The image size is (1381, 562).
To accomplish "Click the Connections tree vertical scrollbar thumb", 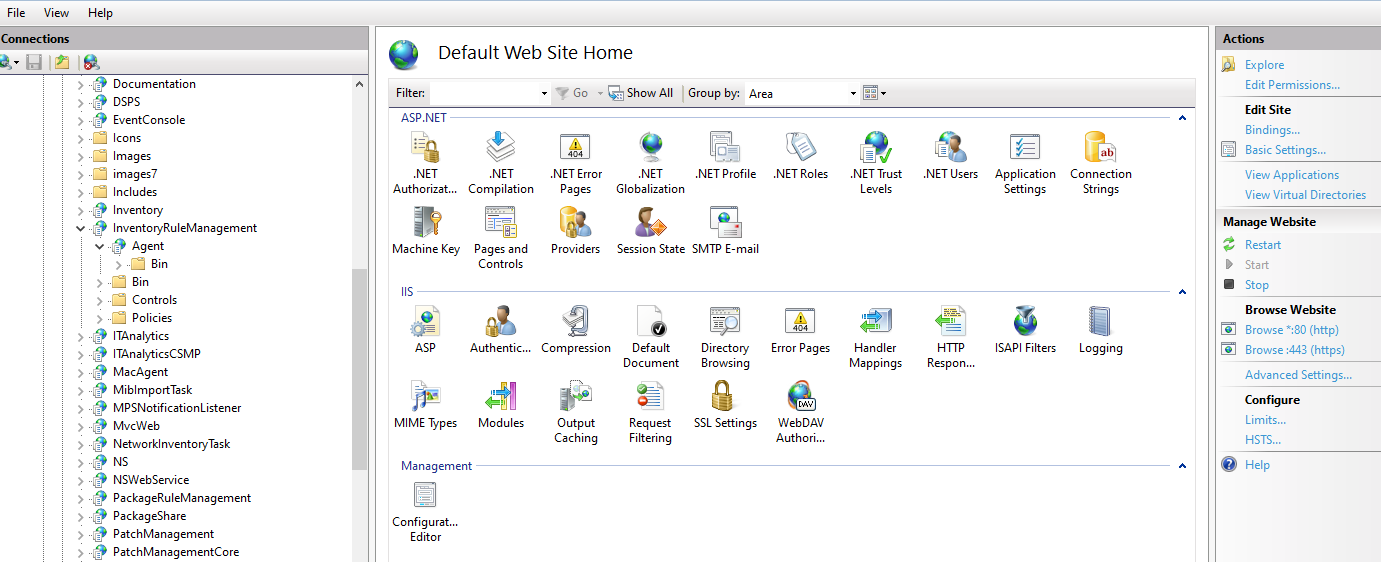I will [x=360, y=370].
